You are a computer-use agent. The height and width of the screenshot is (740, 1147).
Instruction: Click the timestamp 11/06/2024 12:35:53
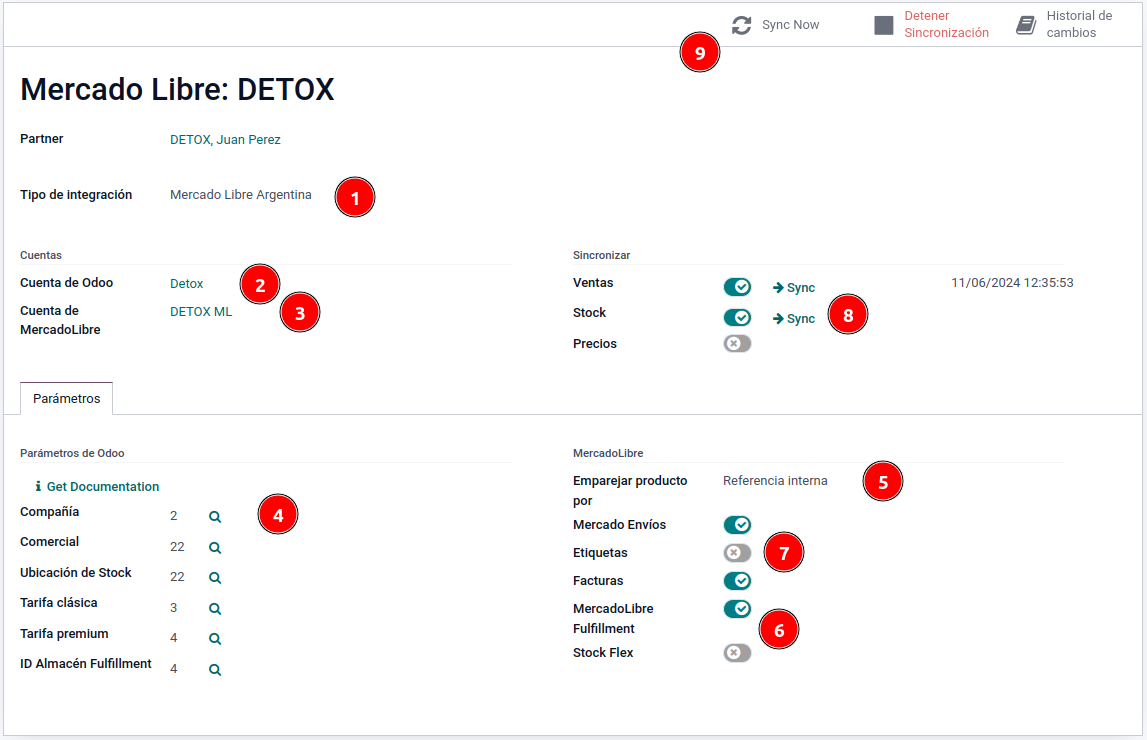point(1012,282)
